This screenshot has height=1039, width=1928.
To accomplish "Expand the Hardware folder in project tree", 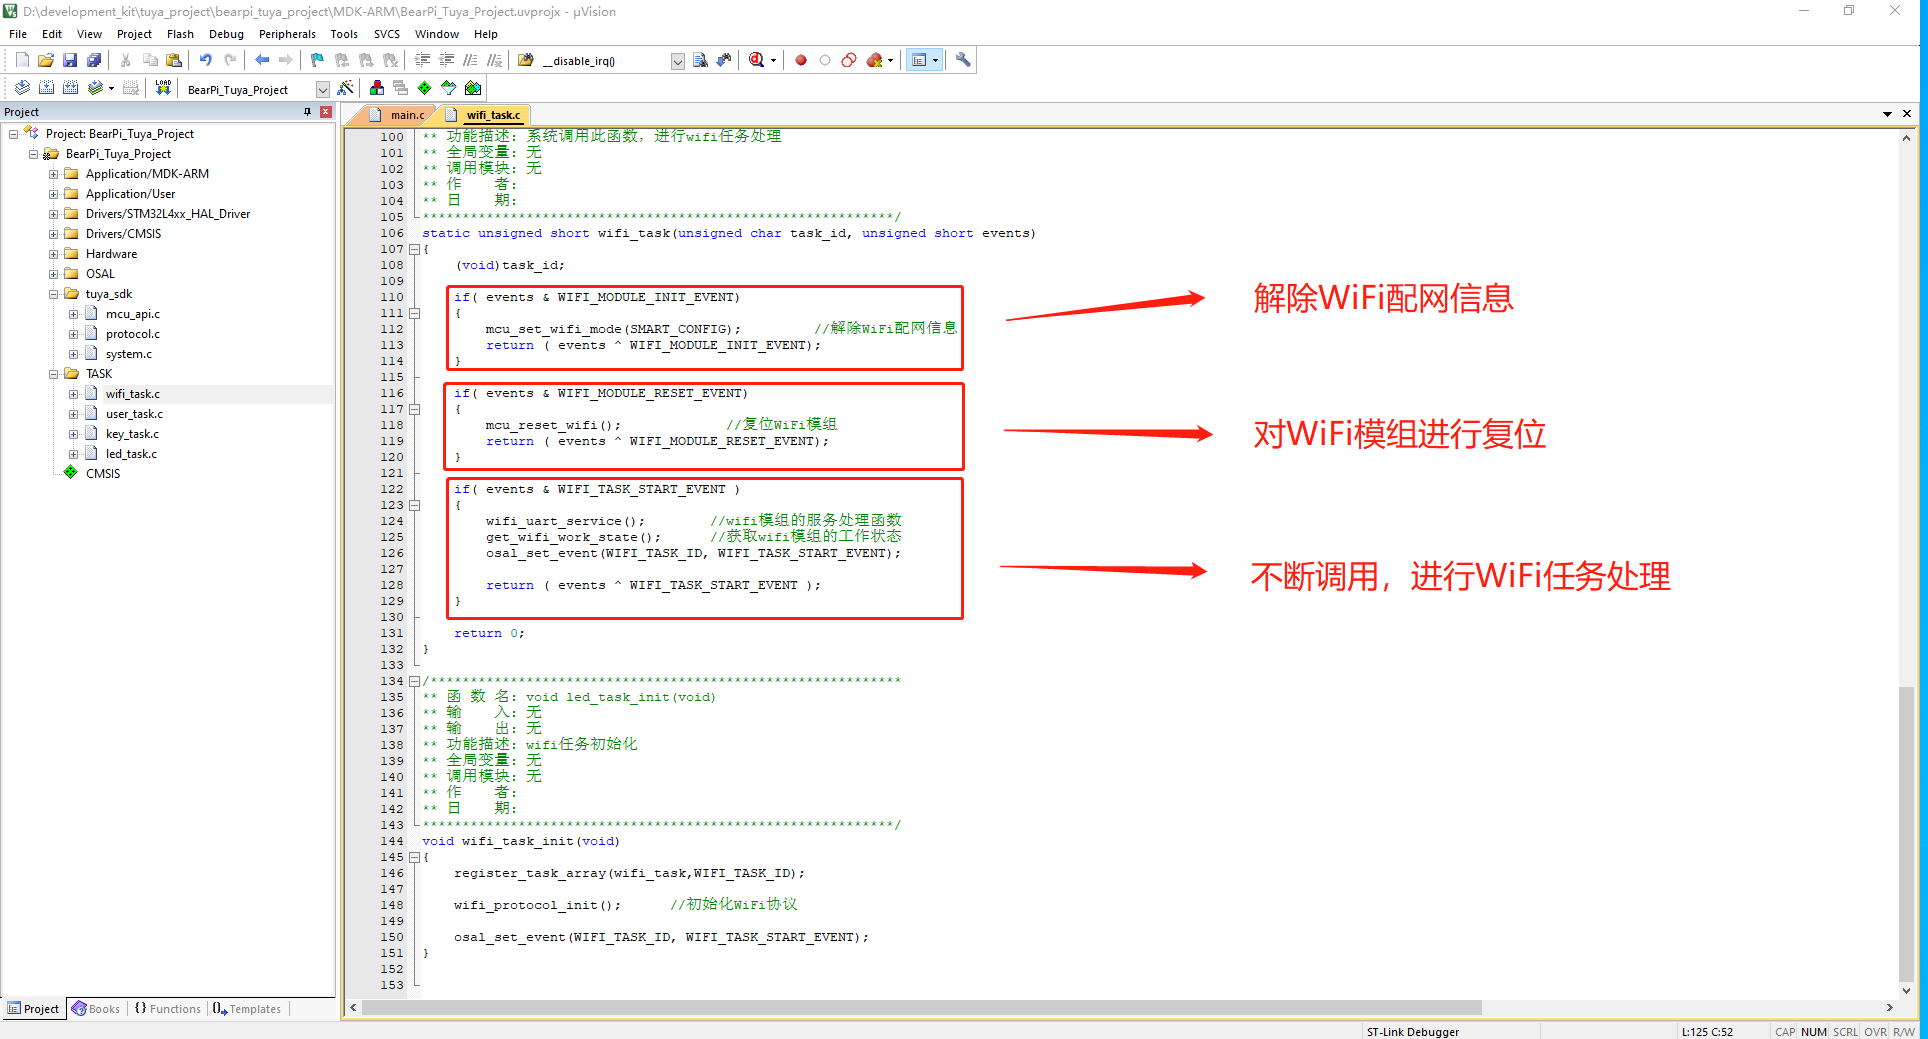I will 54,254.
